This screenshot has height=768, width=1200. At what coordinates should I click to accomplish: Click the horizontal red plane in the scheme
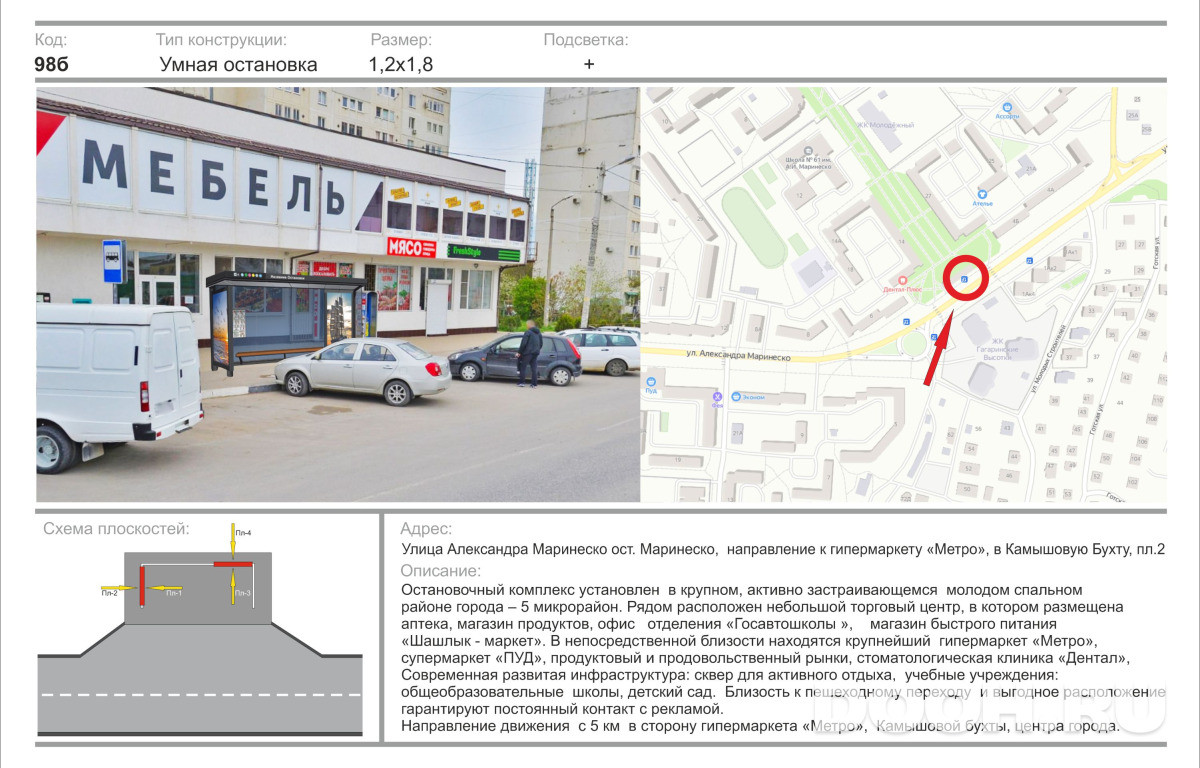[232, 566]
